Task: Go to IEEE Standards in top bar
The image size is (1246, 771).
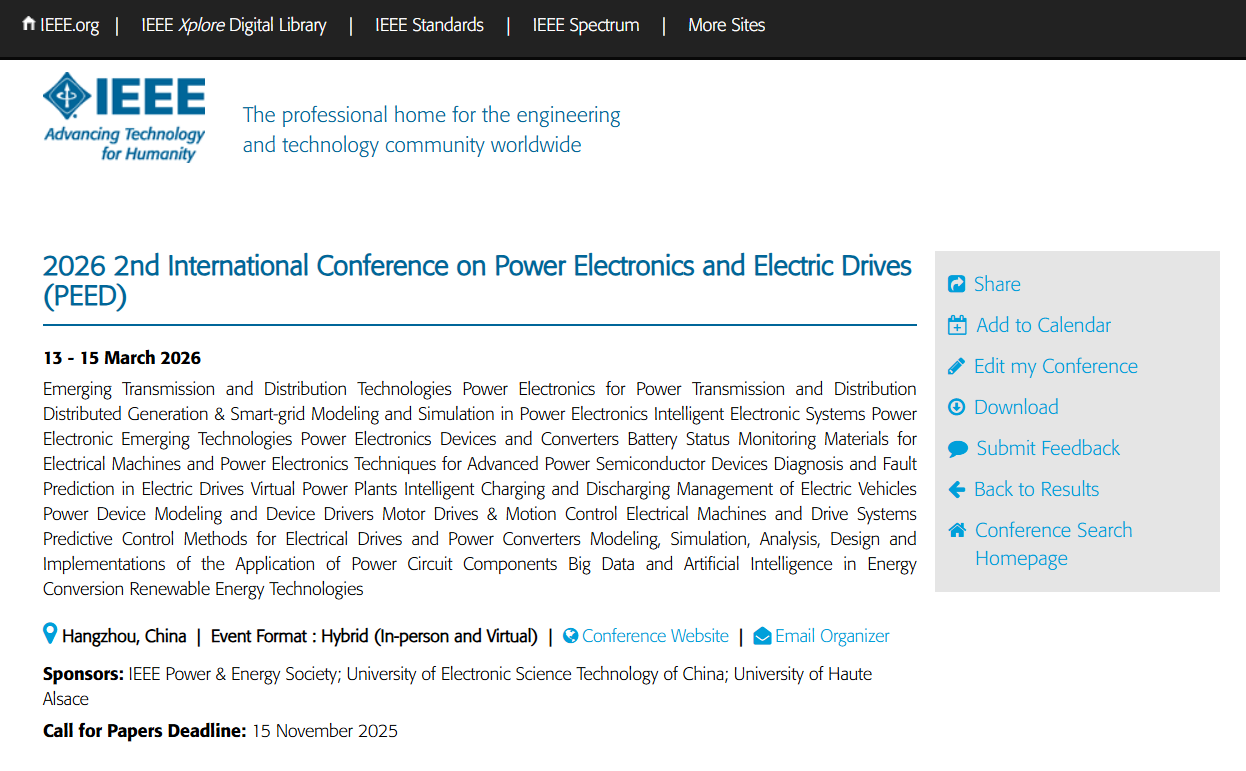Action: coord(429,25)
